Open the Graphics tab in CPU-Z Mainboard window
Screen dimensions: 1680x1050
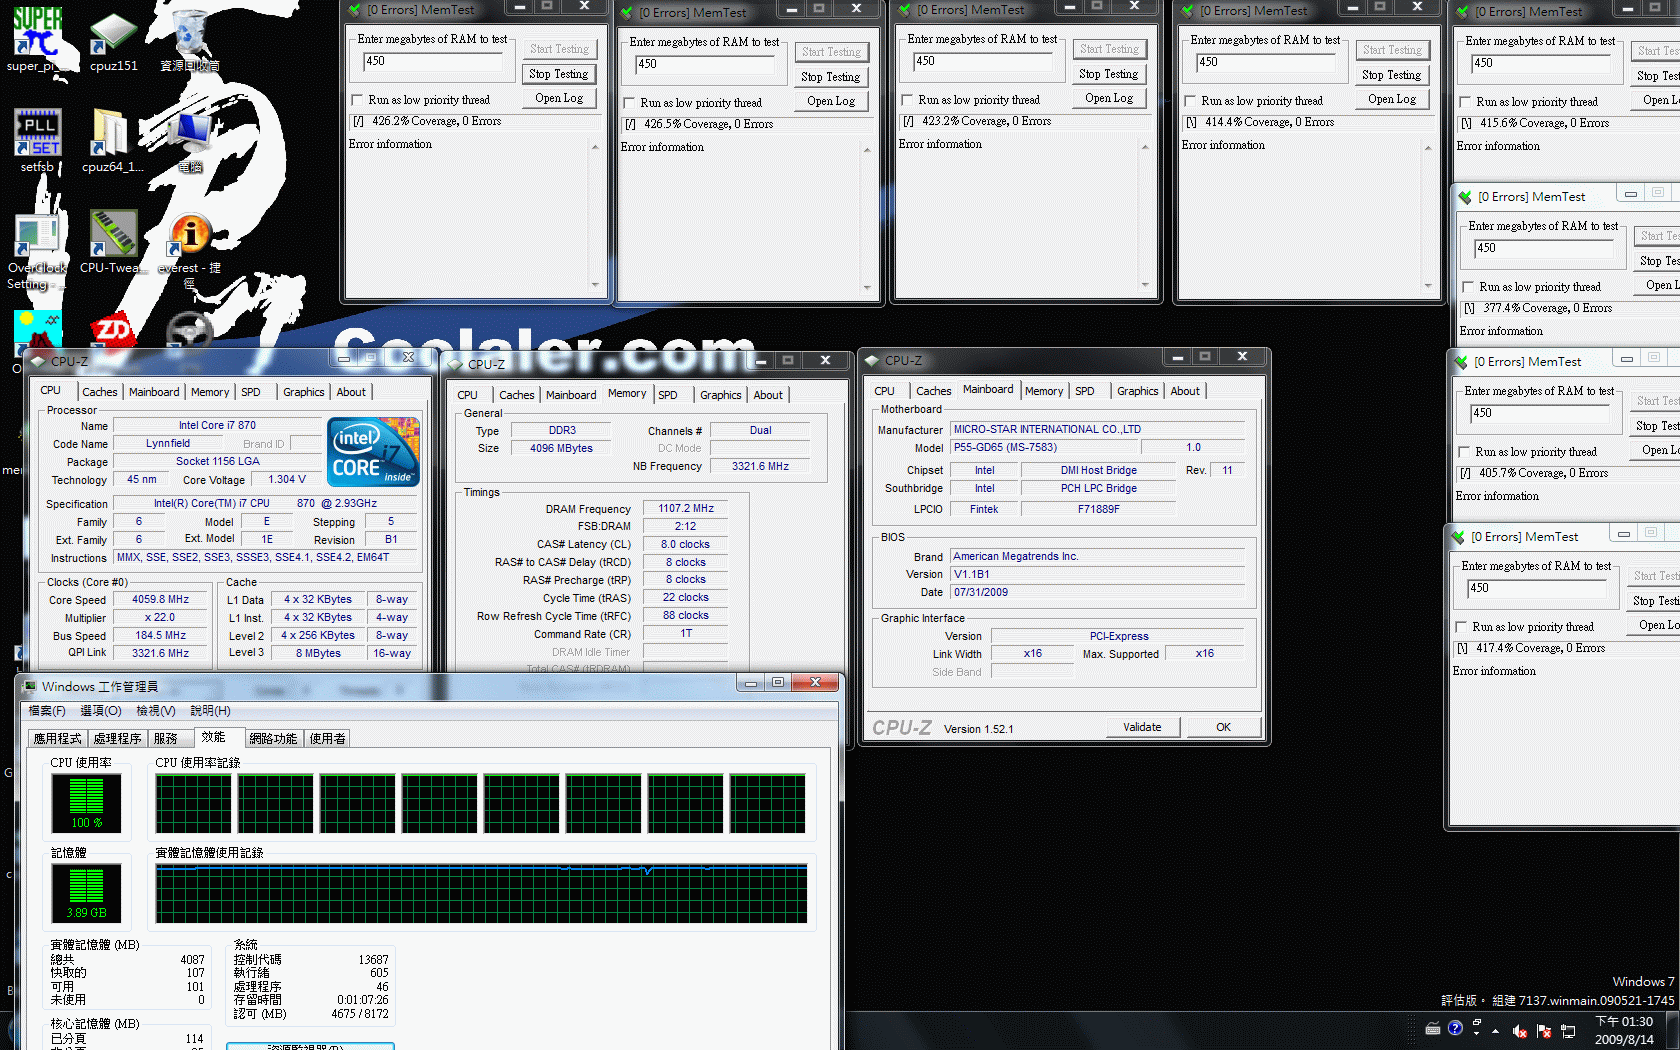(1138, 391)
